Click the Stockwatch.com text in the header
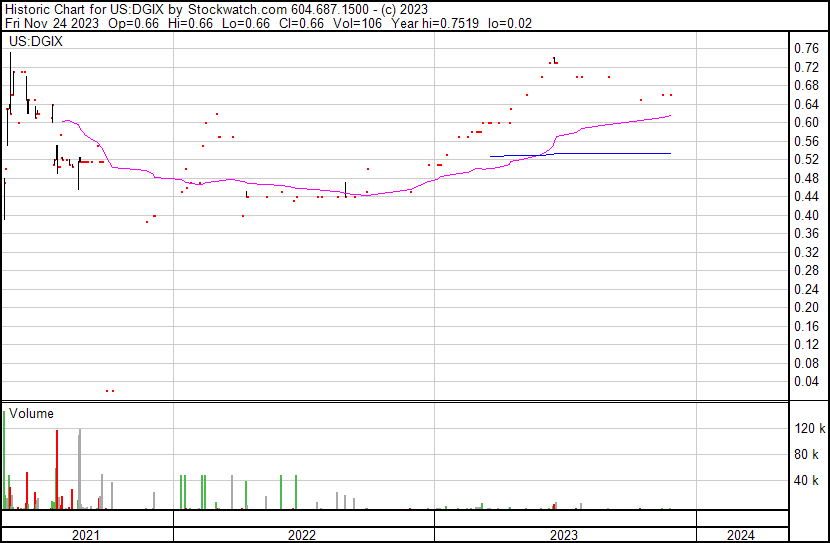The height and width of the screenshot is (543, 830). pyautogui.click(x=245, y=9)
